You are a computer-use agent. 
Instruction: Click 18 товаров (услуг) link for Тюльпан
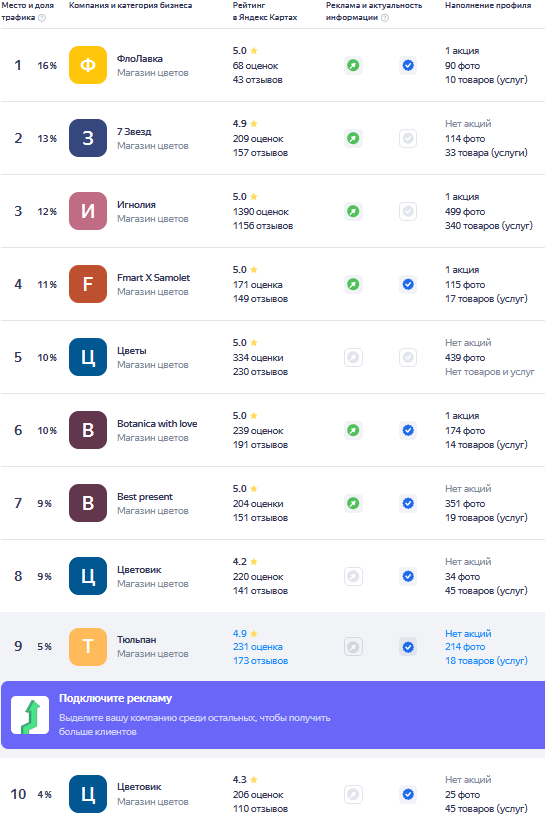click(x=486, y=661)
